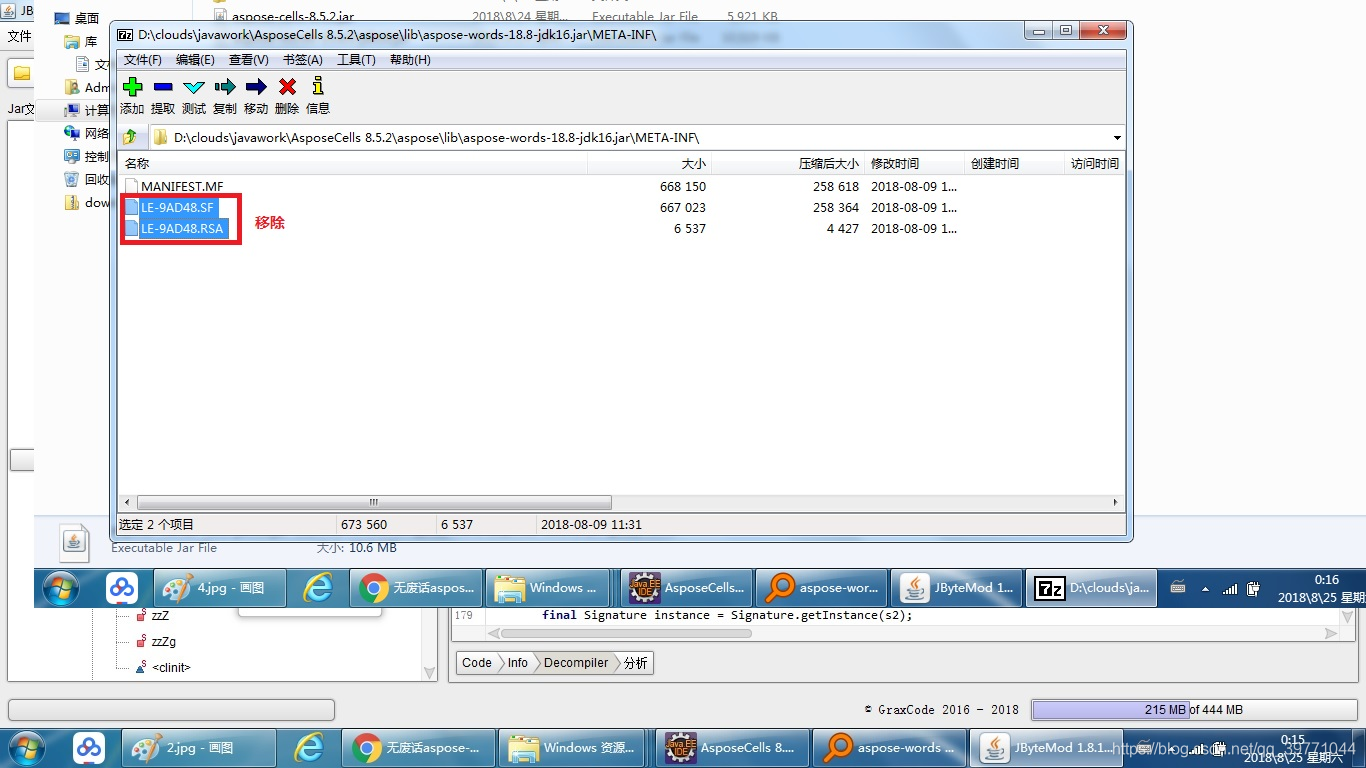This screenshot has width=1366, height=768.
Task: Switch to the Code tab in JByteMod
Action: [x=477, y=663]
